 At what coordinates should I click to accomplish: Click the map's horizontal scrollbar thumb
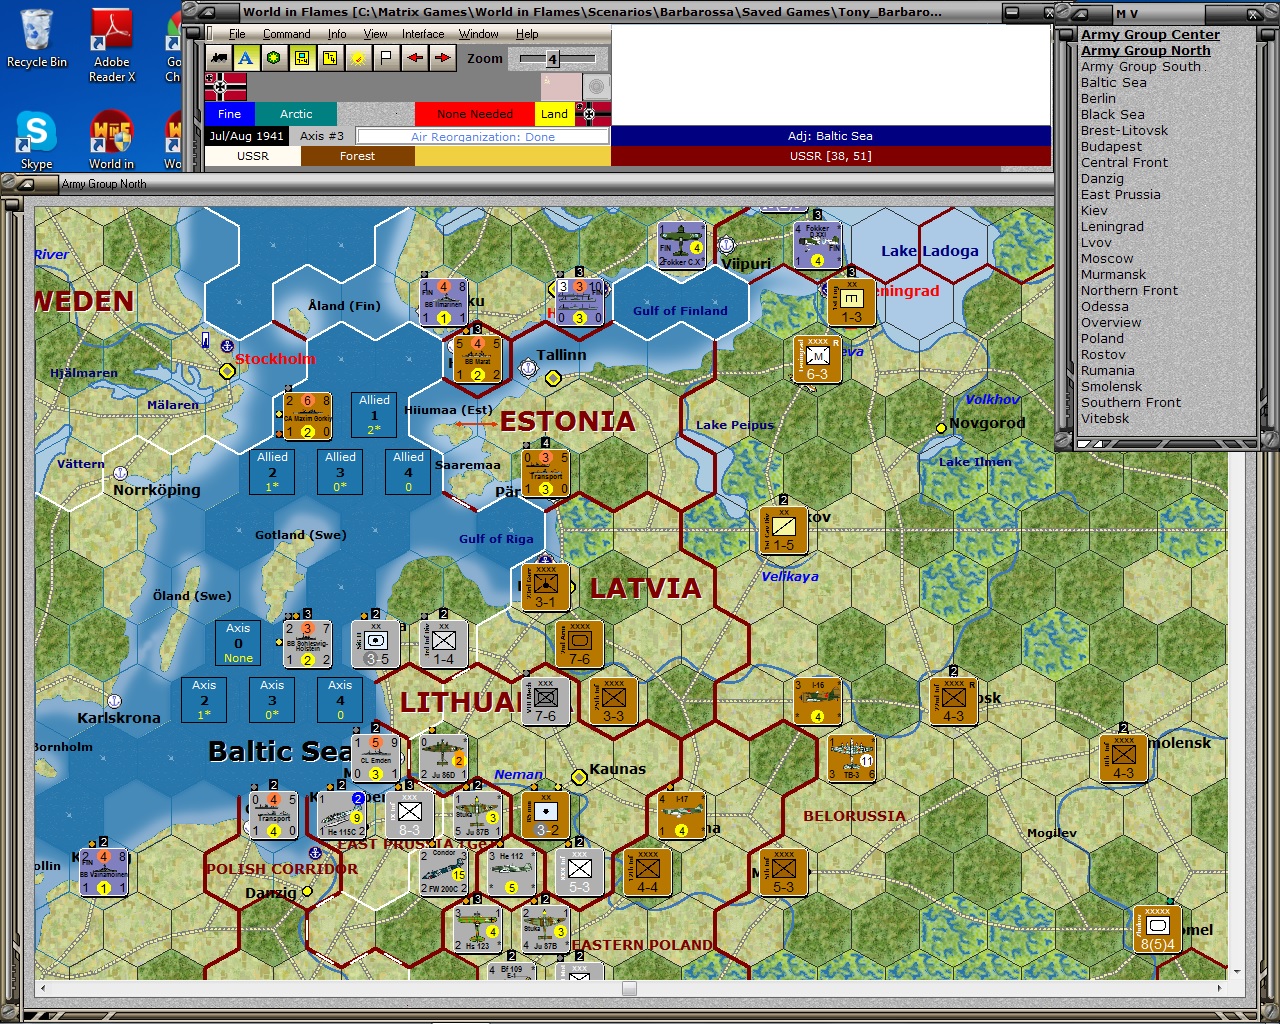click(629, 988)
